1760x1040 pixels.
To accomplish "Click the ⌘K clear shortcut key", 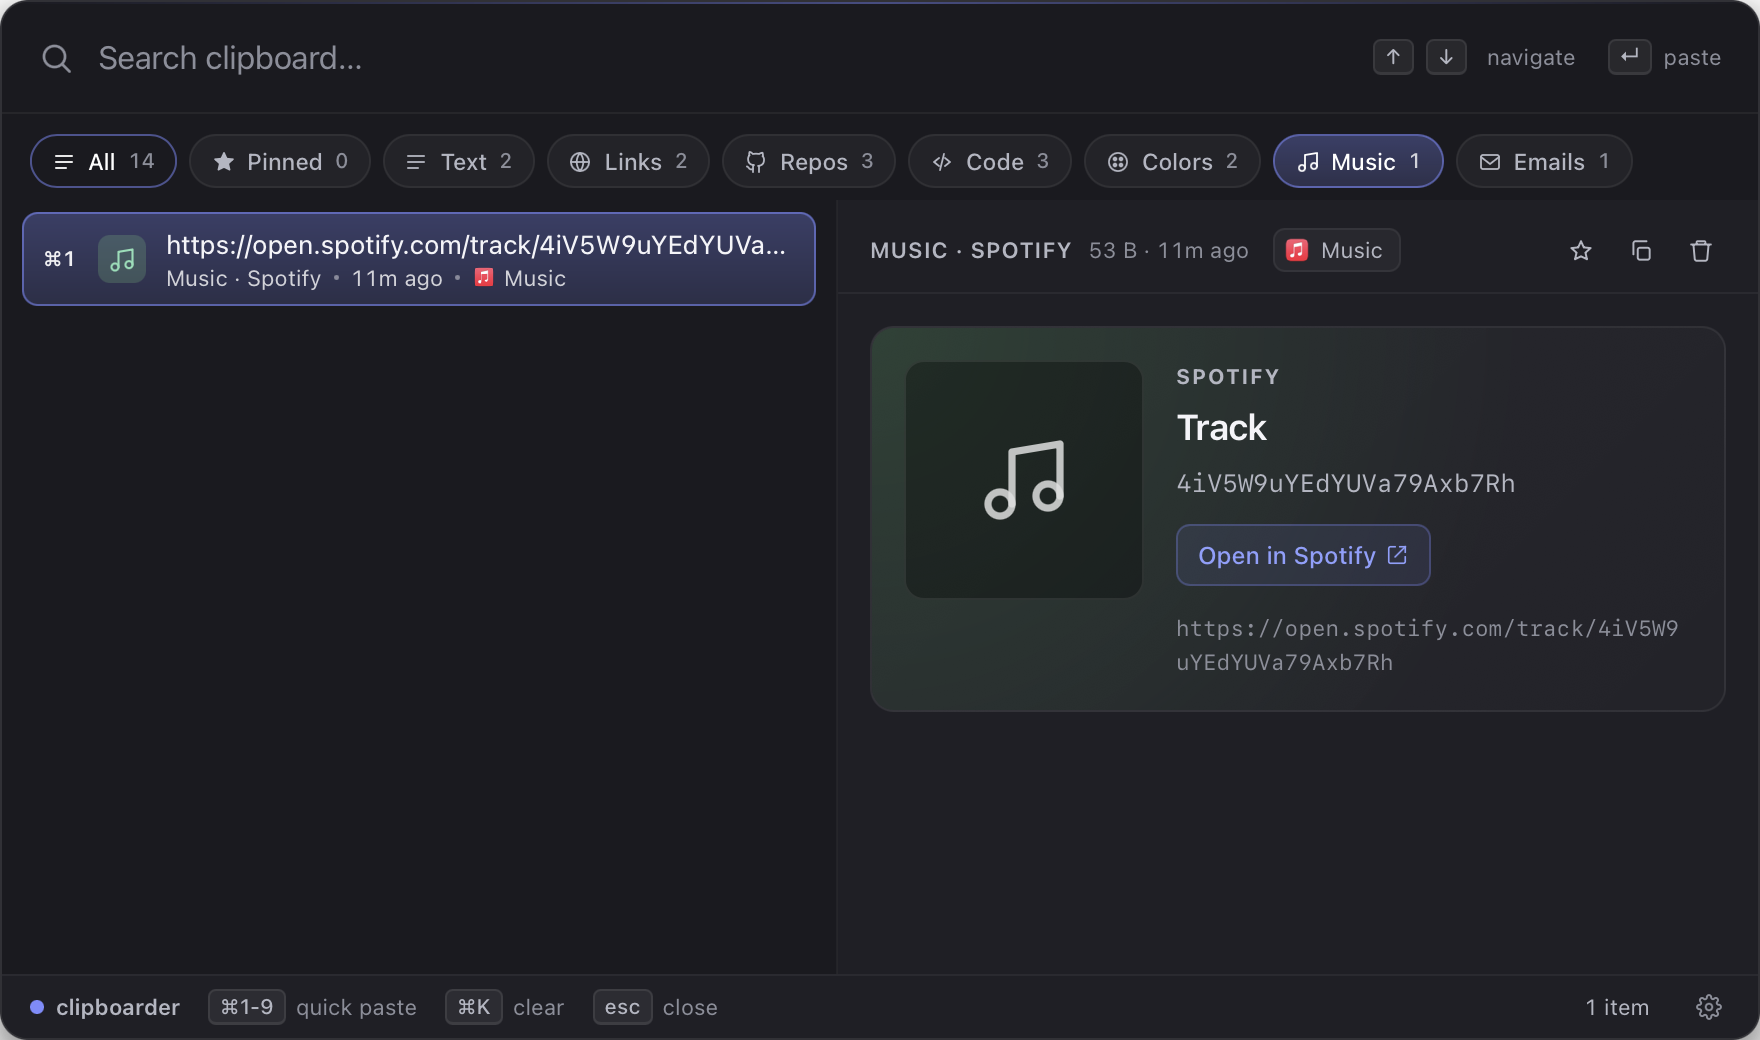I will tap(473, 1007).
